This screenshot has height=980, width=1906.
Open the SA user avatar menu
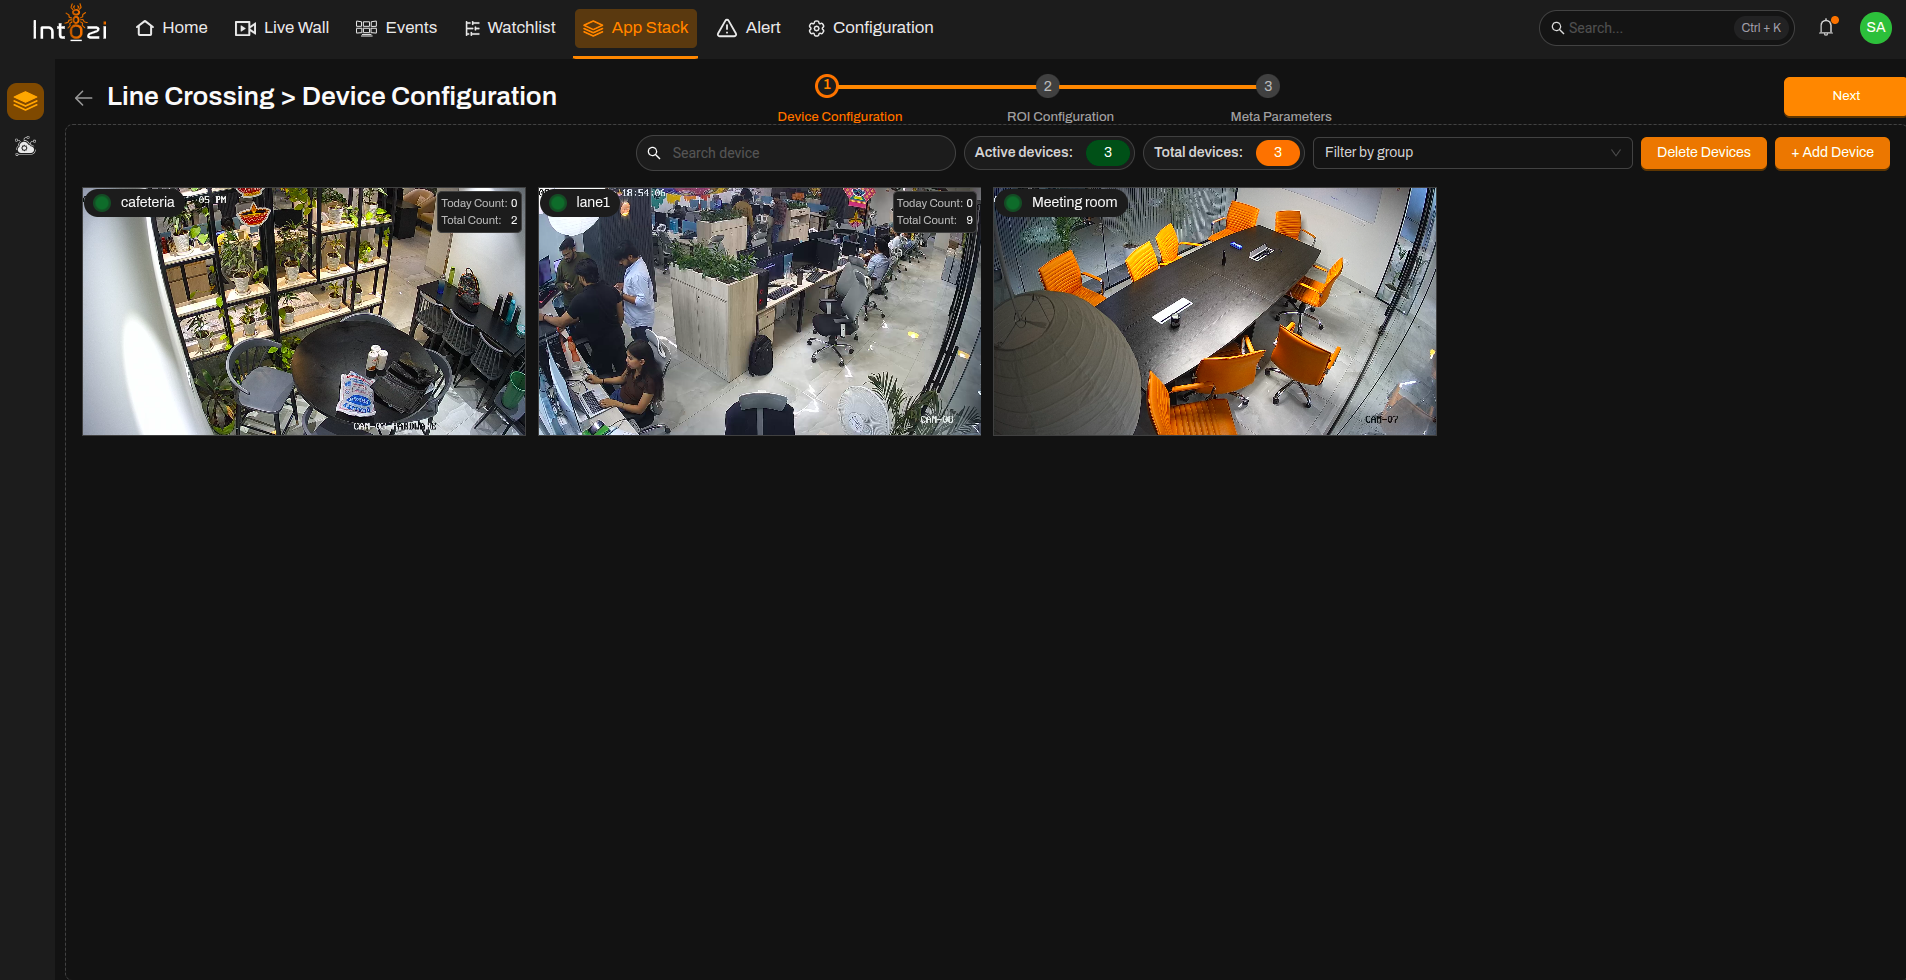pos(1875,28)
